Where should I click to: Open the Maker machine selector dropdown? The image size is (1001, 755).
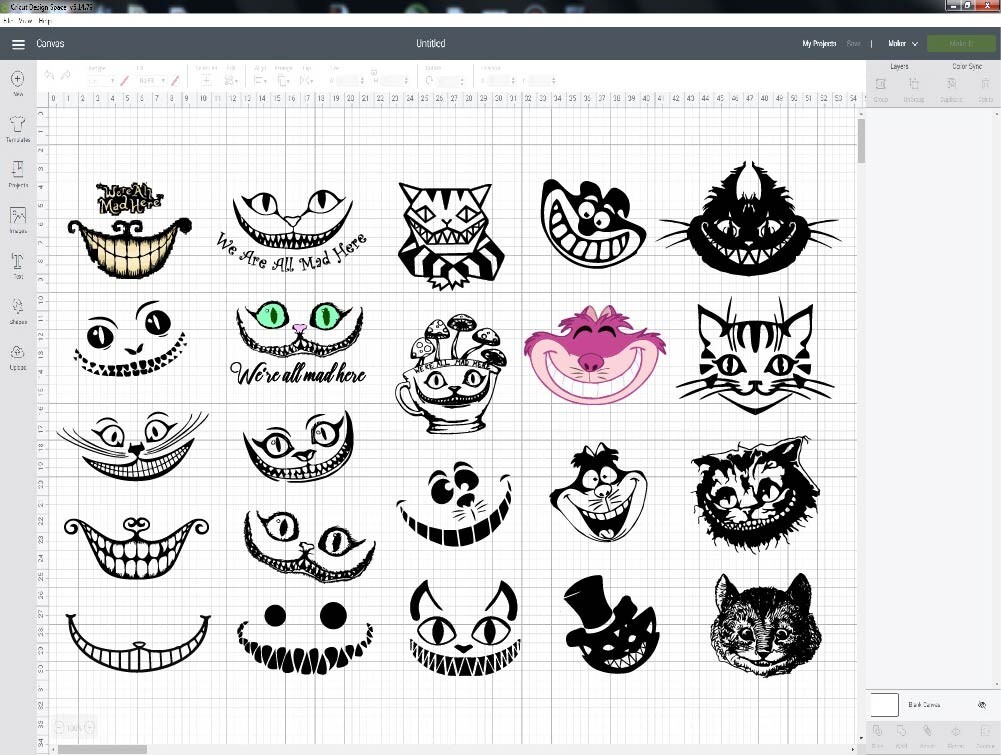[903, 43]
